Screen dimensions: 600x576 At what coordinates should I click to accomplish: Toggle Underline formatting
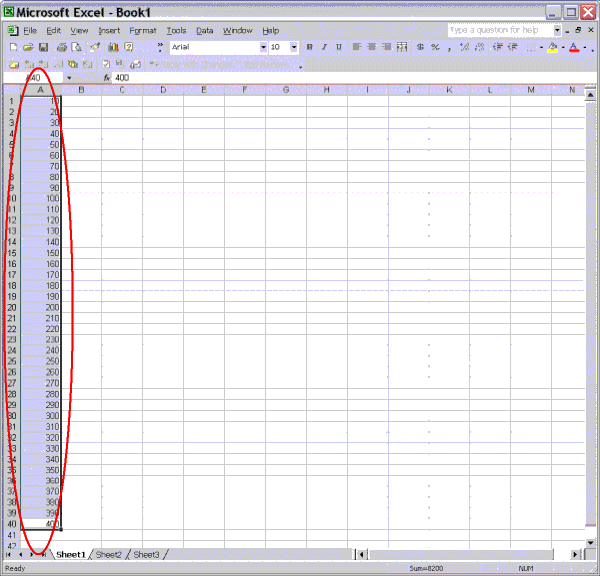(x=338, y=47)
